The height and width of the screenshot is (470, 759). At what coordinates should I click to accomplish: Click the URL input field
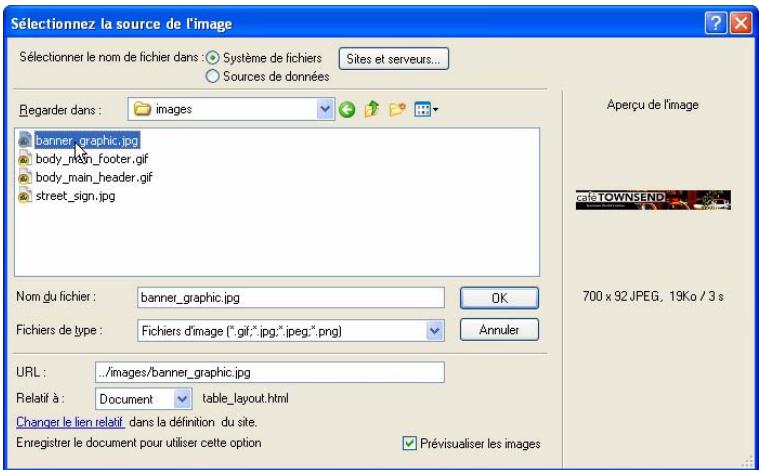point(270,372)
